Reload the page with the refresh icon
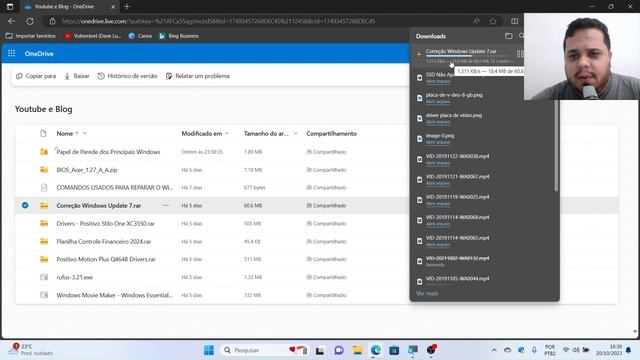 point(30,21)
